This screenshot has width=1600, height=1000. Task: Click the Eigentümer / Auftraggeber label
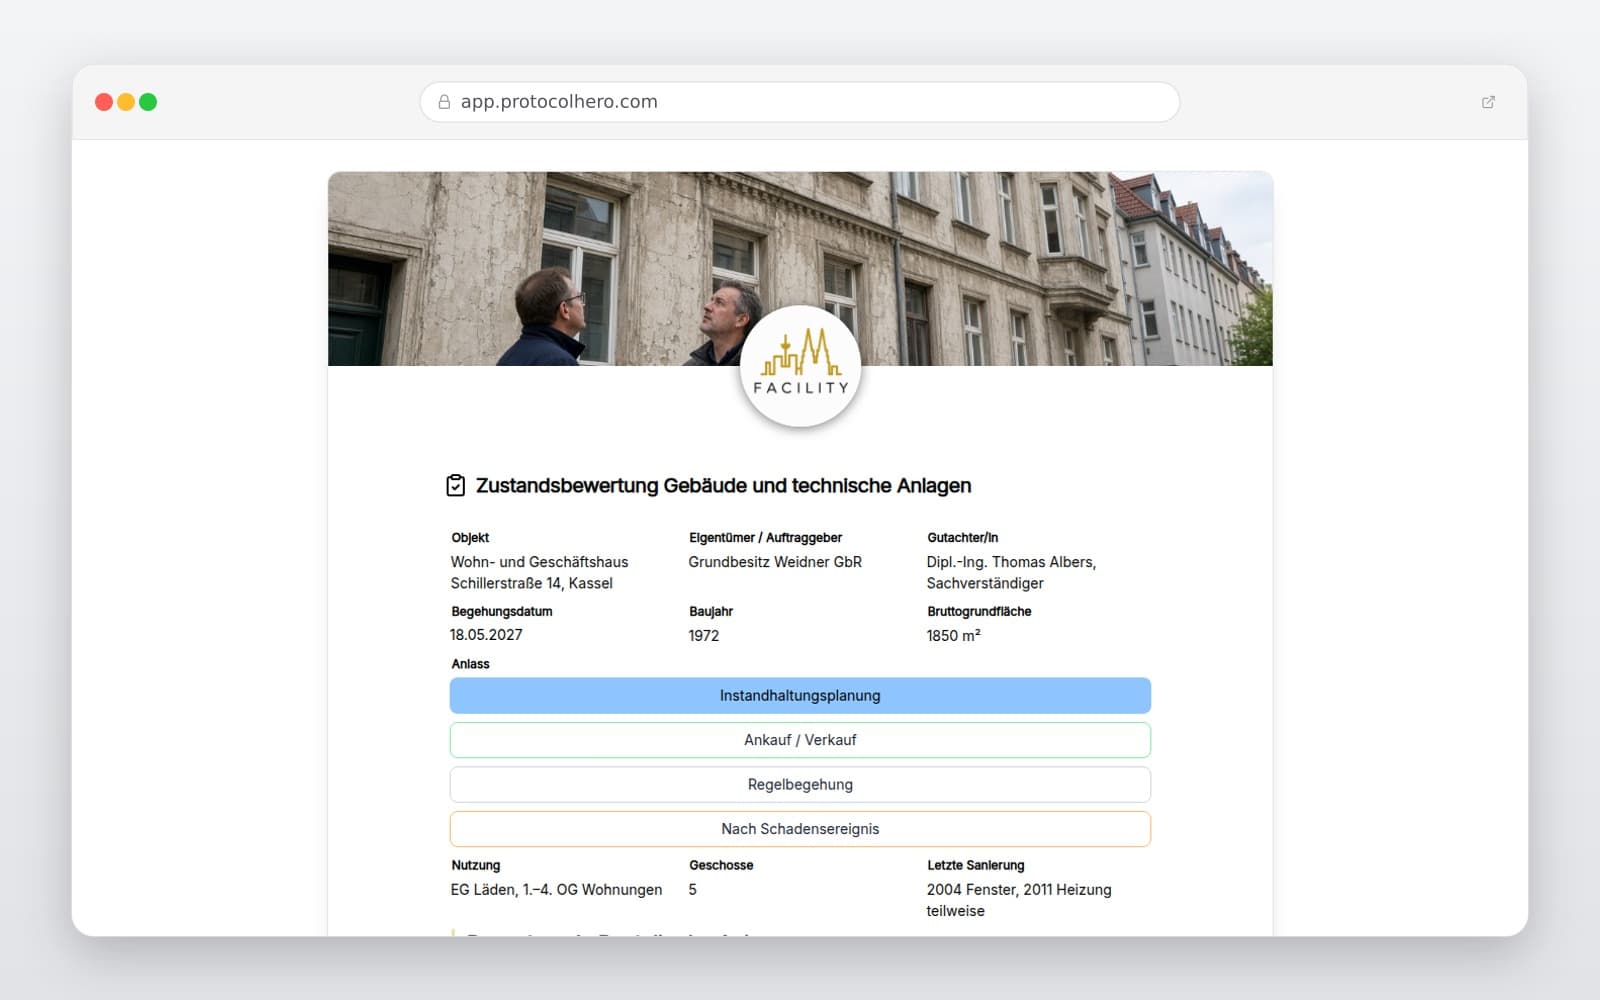click(x=766, y=538)
